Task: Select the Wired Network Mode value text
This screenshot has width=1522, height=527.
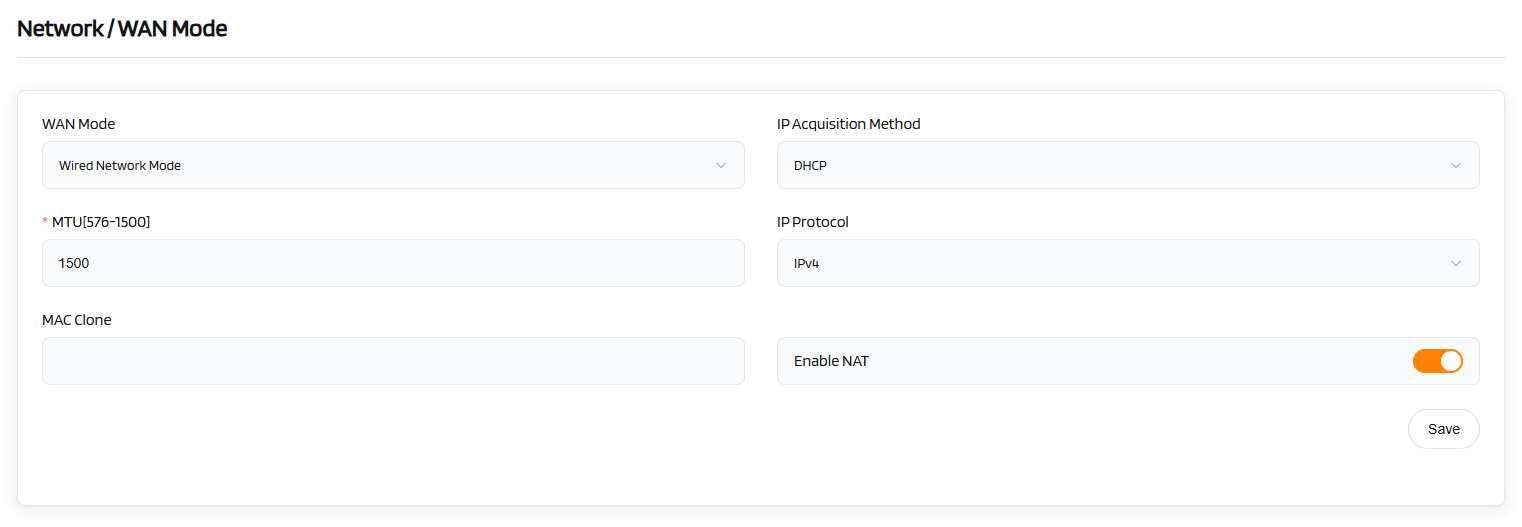Action: click(120, 166)
